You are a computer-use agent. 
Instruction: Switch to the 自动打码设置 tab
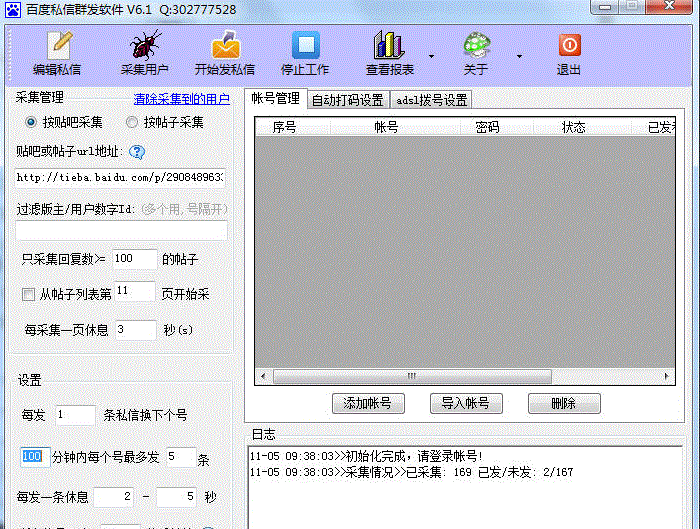tap(348, 100)
